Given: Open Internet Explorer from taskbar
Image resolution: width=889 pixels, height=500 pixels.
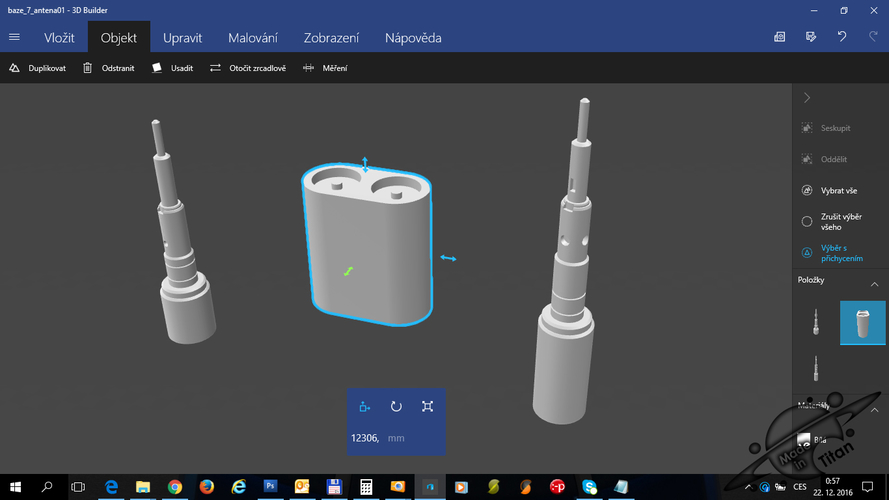Looking at the screenshot, I should point(238,487).
